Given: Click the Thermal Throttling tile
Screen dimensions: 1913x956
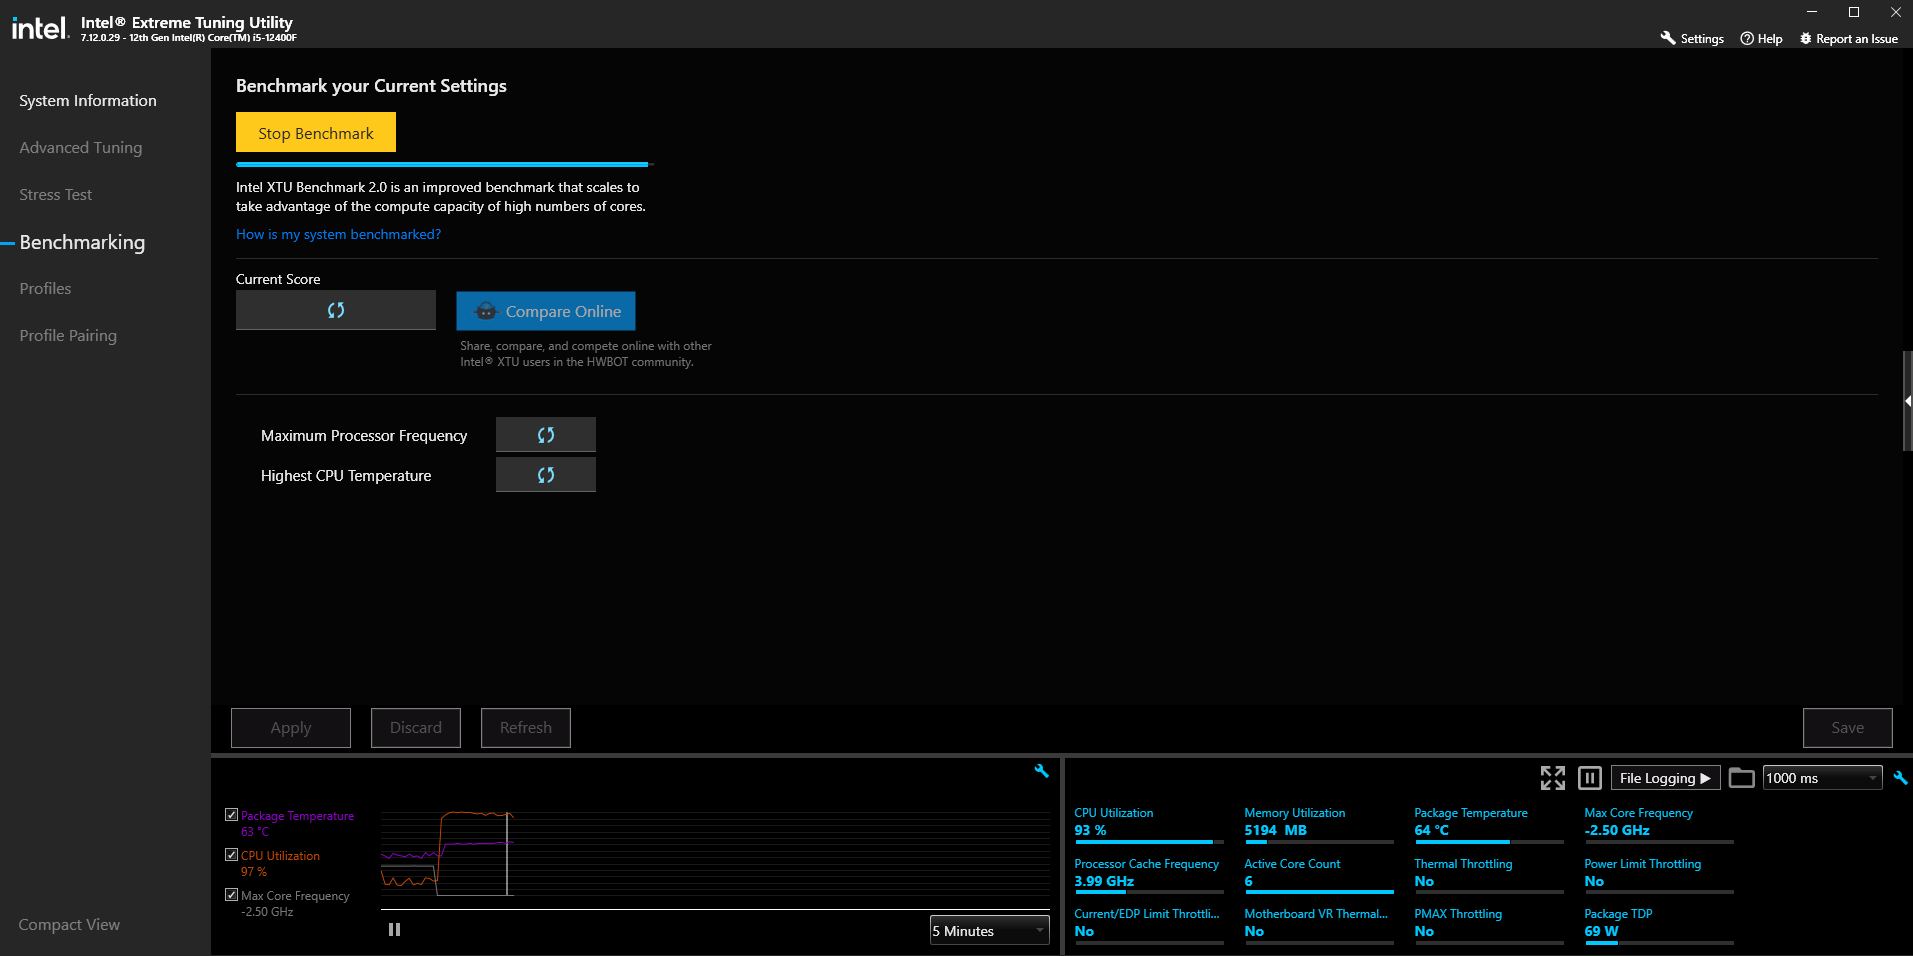Looking at the screenshot, I should (x=1489, y=875).
